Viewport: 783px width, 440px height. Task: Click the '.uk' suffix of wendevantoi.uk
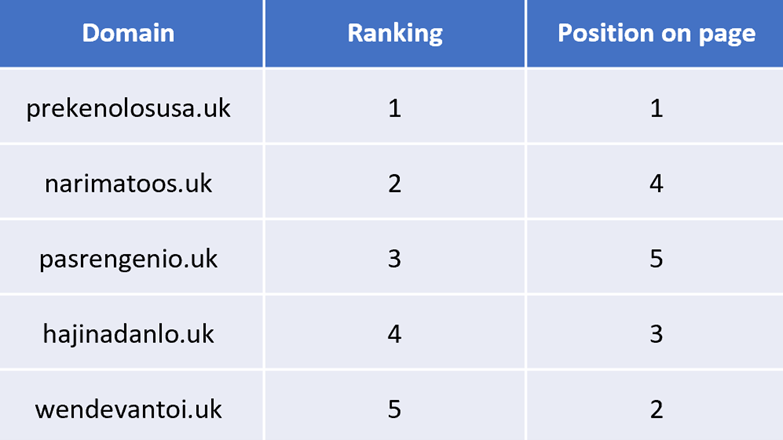205,409
